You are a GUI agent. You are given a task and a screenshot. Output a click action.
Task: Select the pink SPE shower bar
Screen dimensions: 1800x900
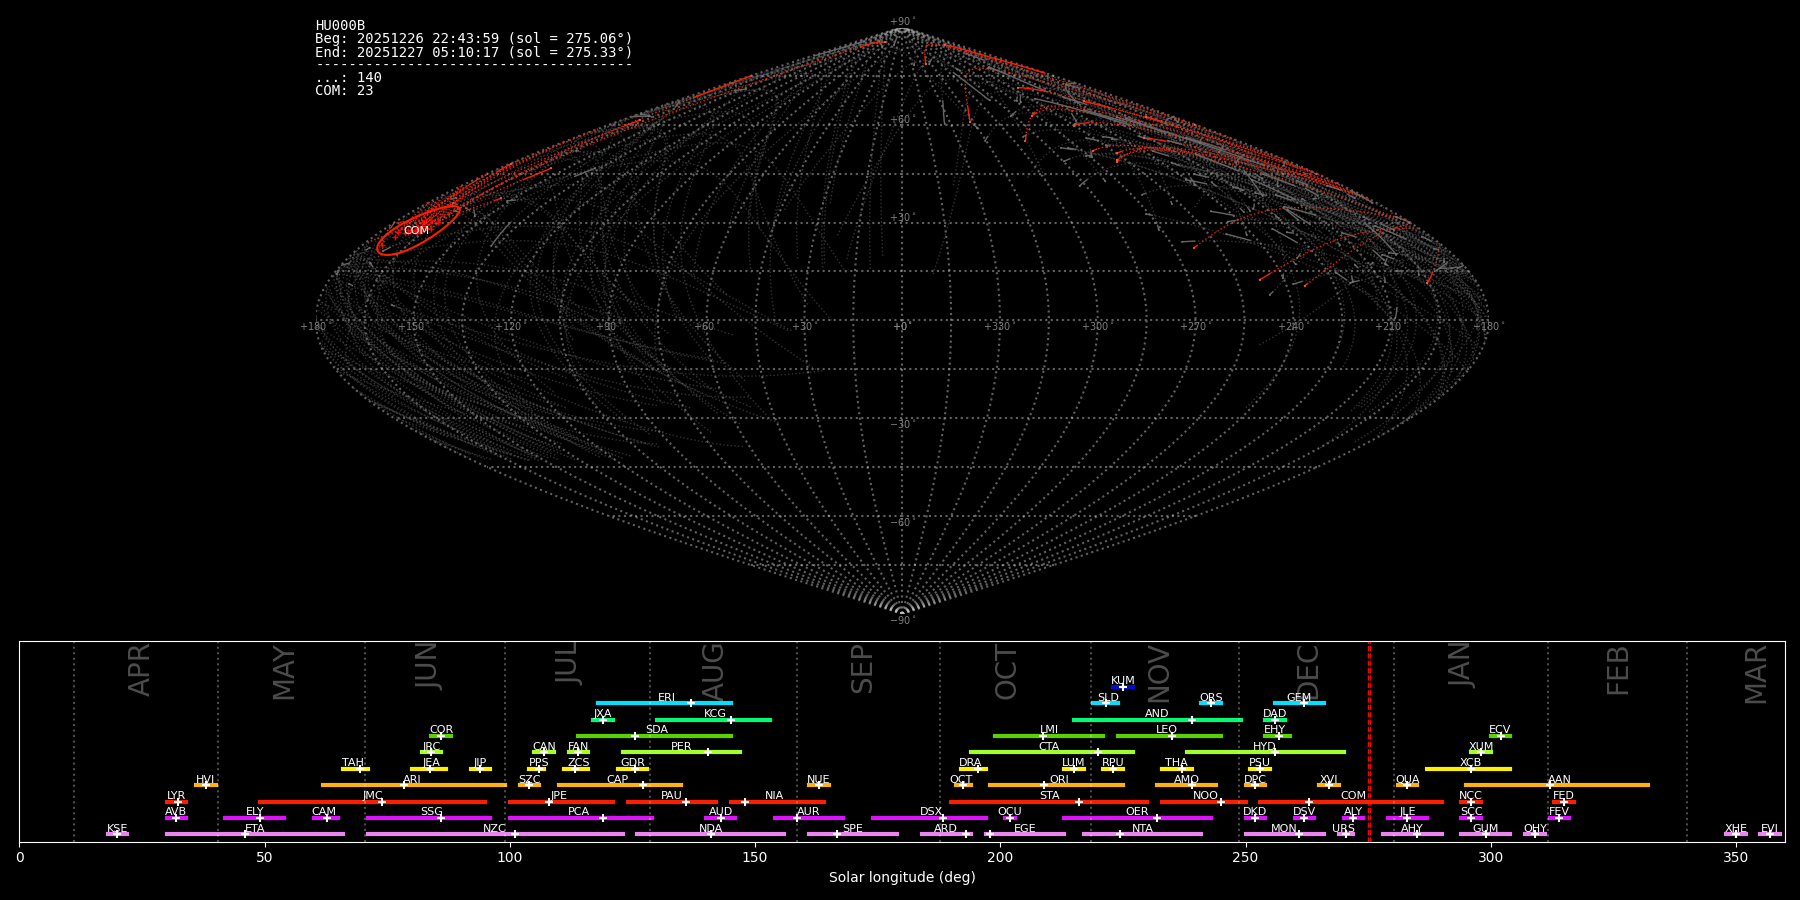click(x=852, y=834)
